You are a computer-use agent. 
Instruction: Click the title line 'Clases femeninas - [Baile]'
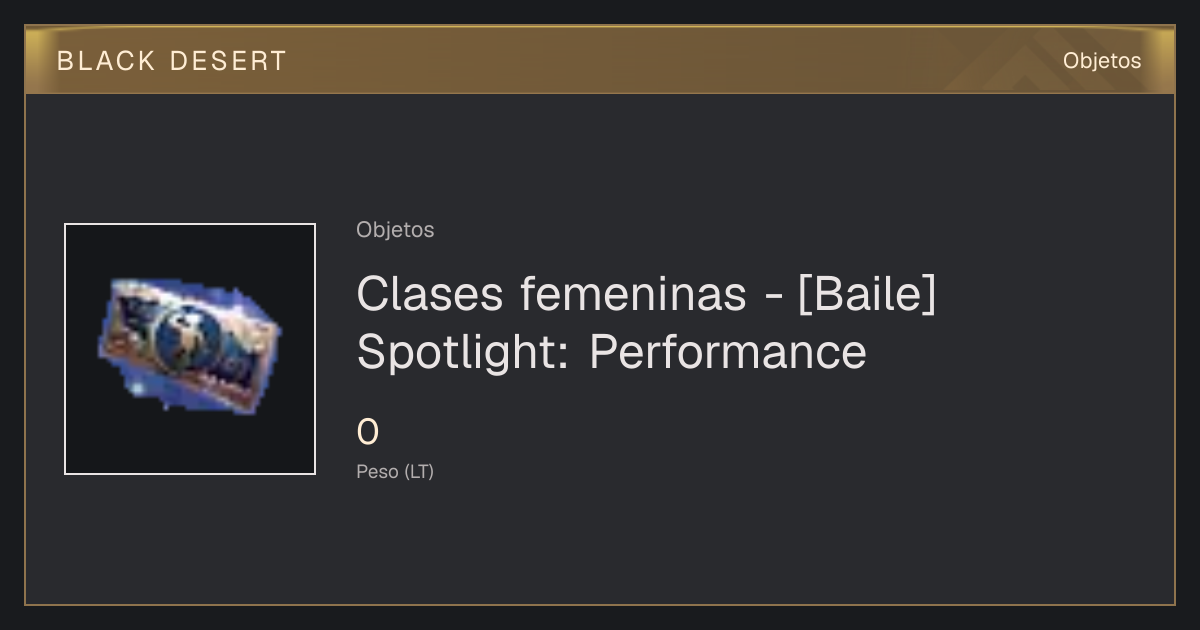(x=646, y=294)
